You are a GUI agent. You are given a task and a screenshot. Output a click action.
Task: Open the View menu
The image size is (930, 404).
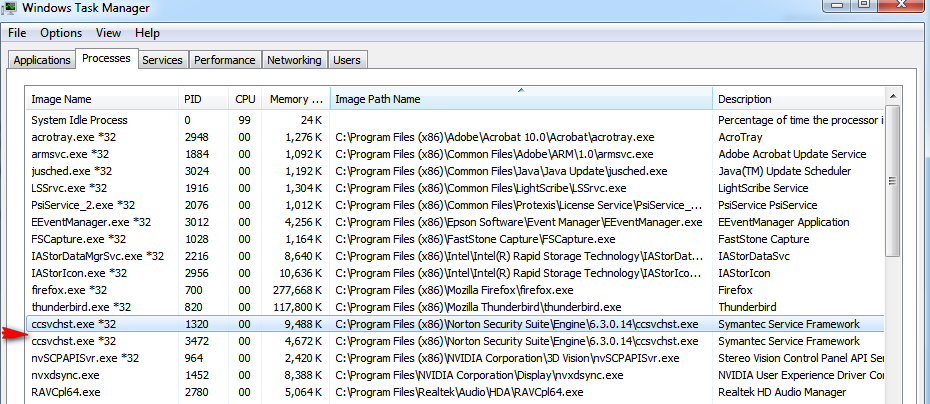point(108,33)
